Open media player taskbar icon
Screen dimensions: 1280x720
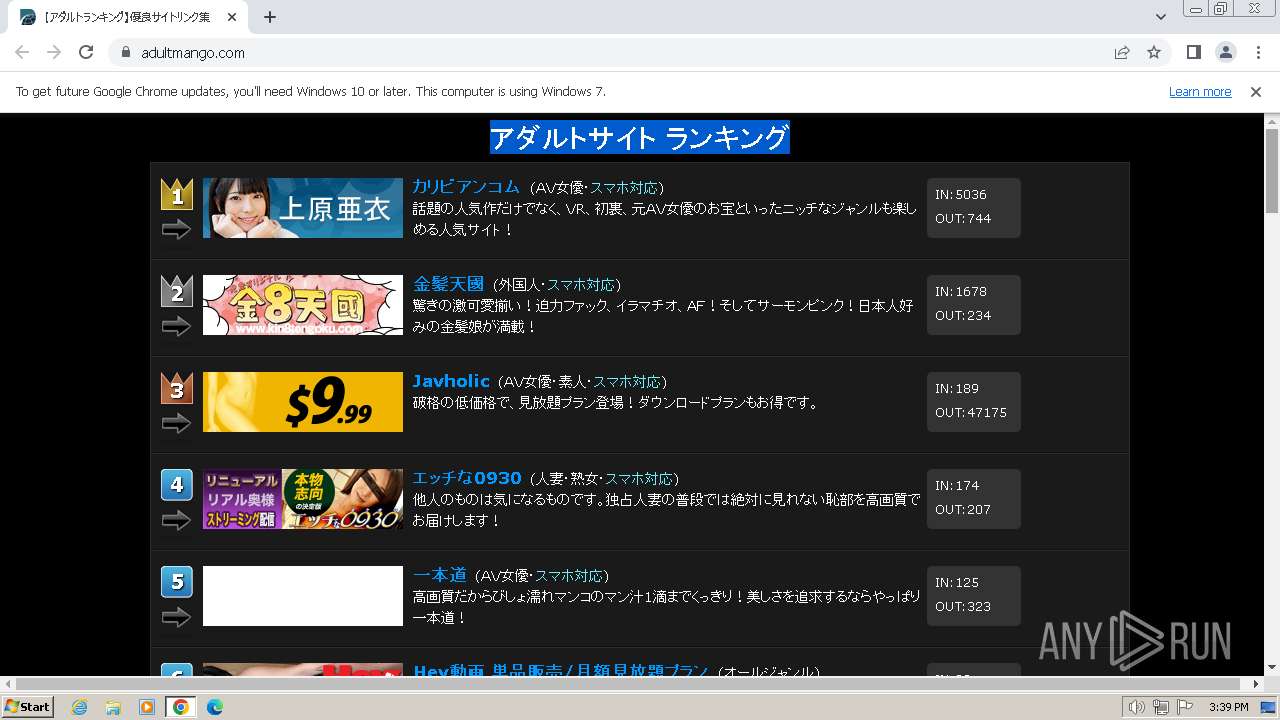click(147, 707)
